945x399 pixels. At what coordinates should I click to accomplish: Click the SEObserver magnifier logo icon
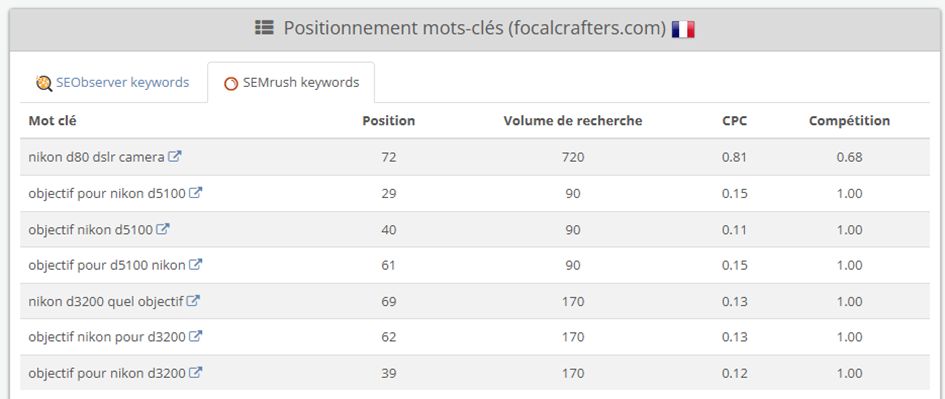(44, 83)
